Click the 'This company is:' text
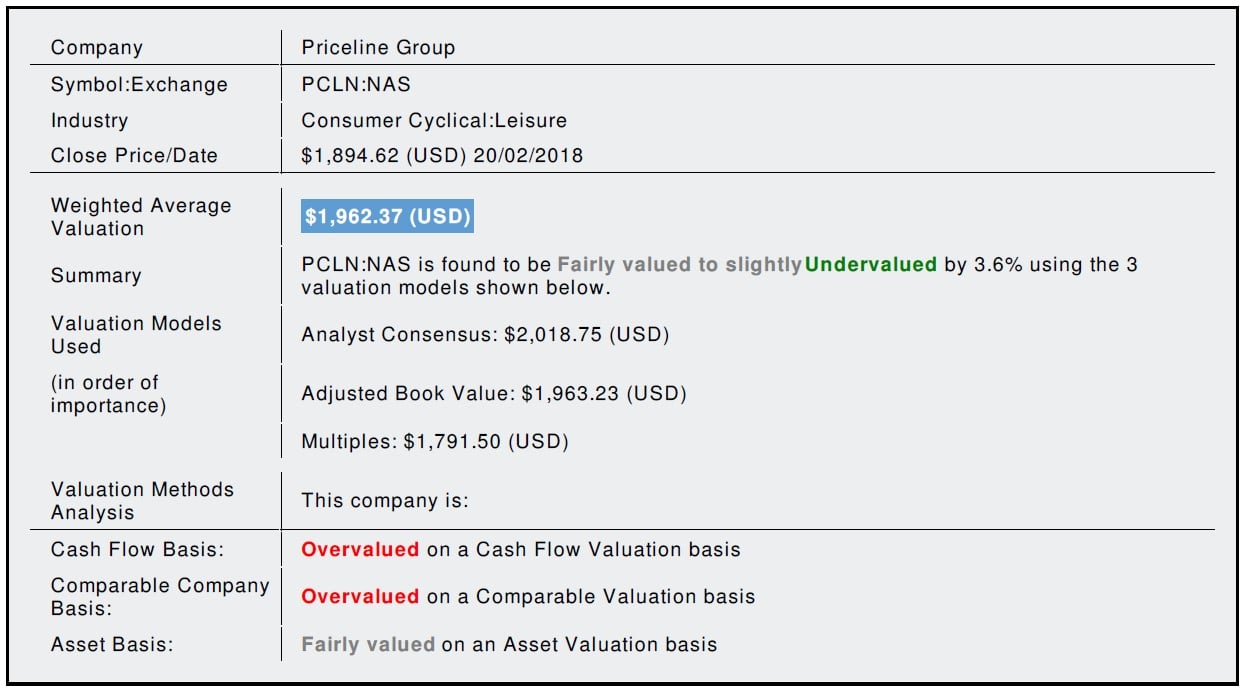Viewport: 1246px width, 691px height. pos(384,501)
